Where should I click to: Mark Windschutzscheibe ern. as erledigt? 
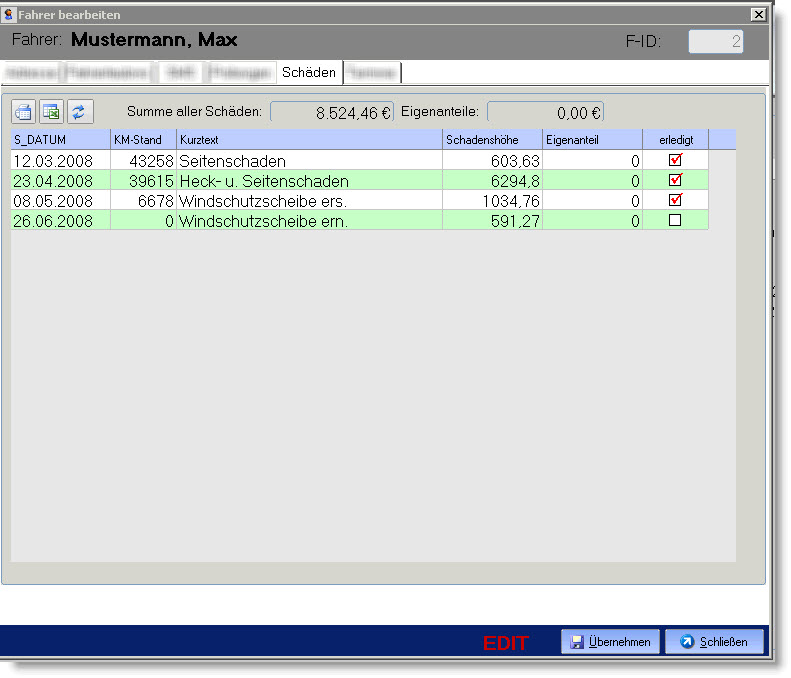[x=675, y=221]
